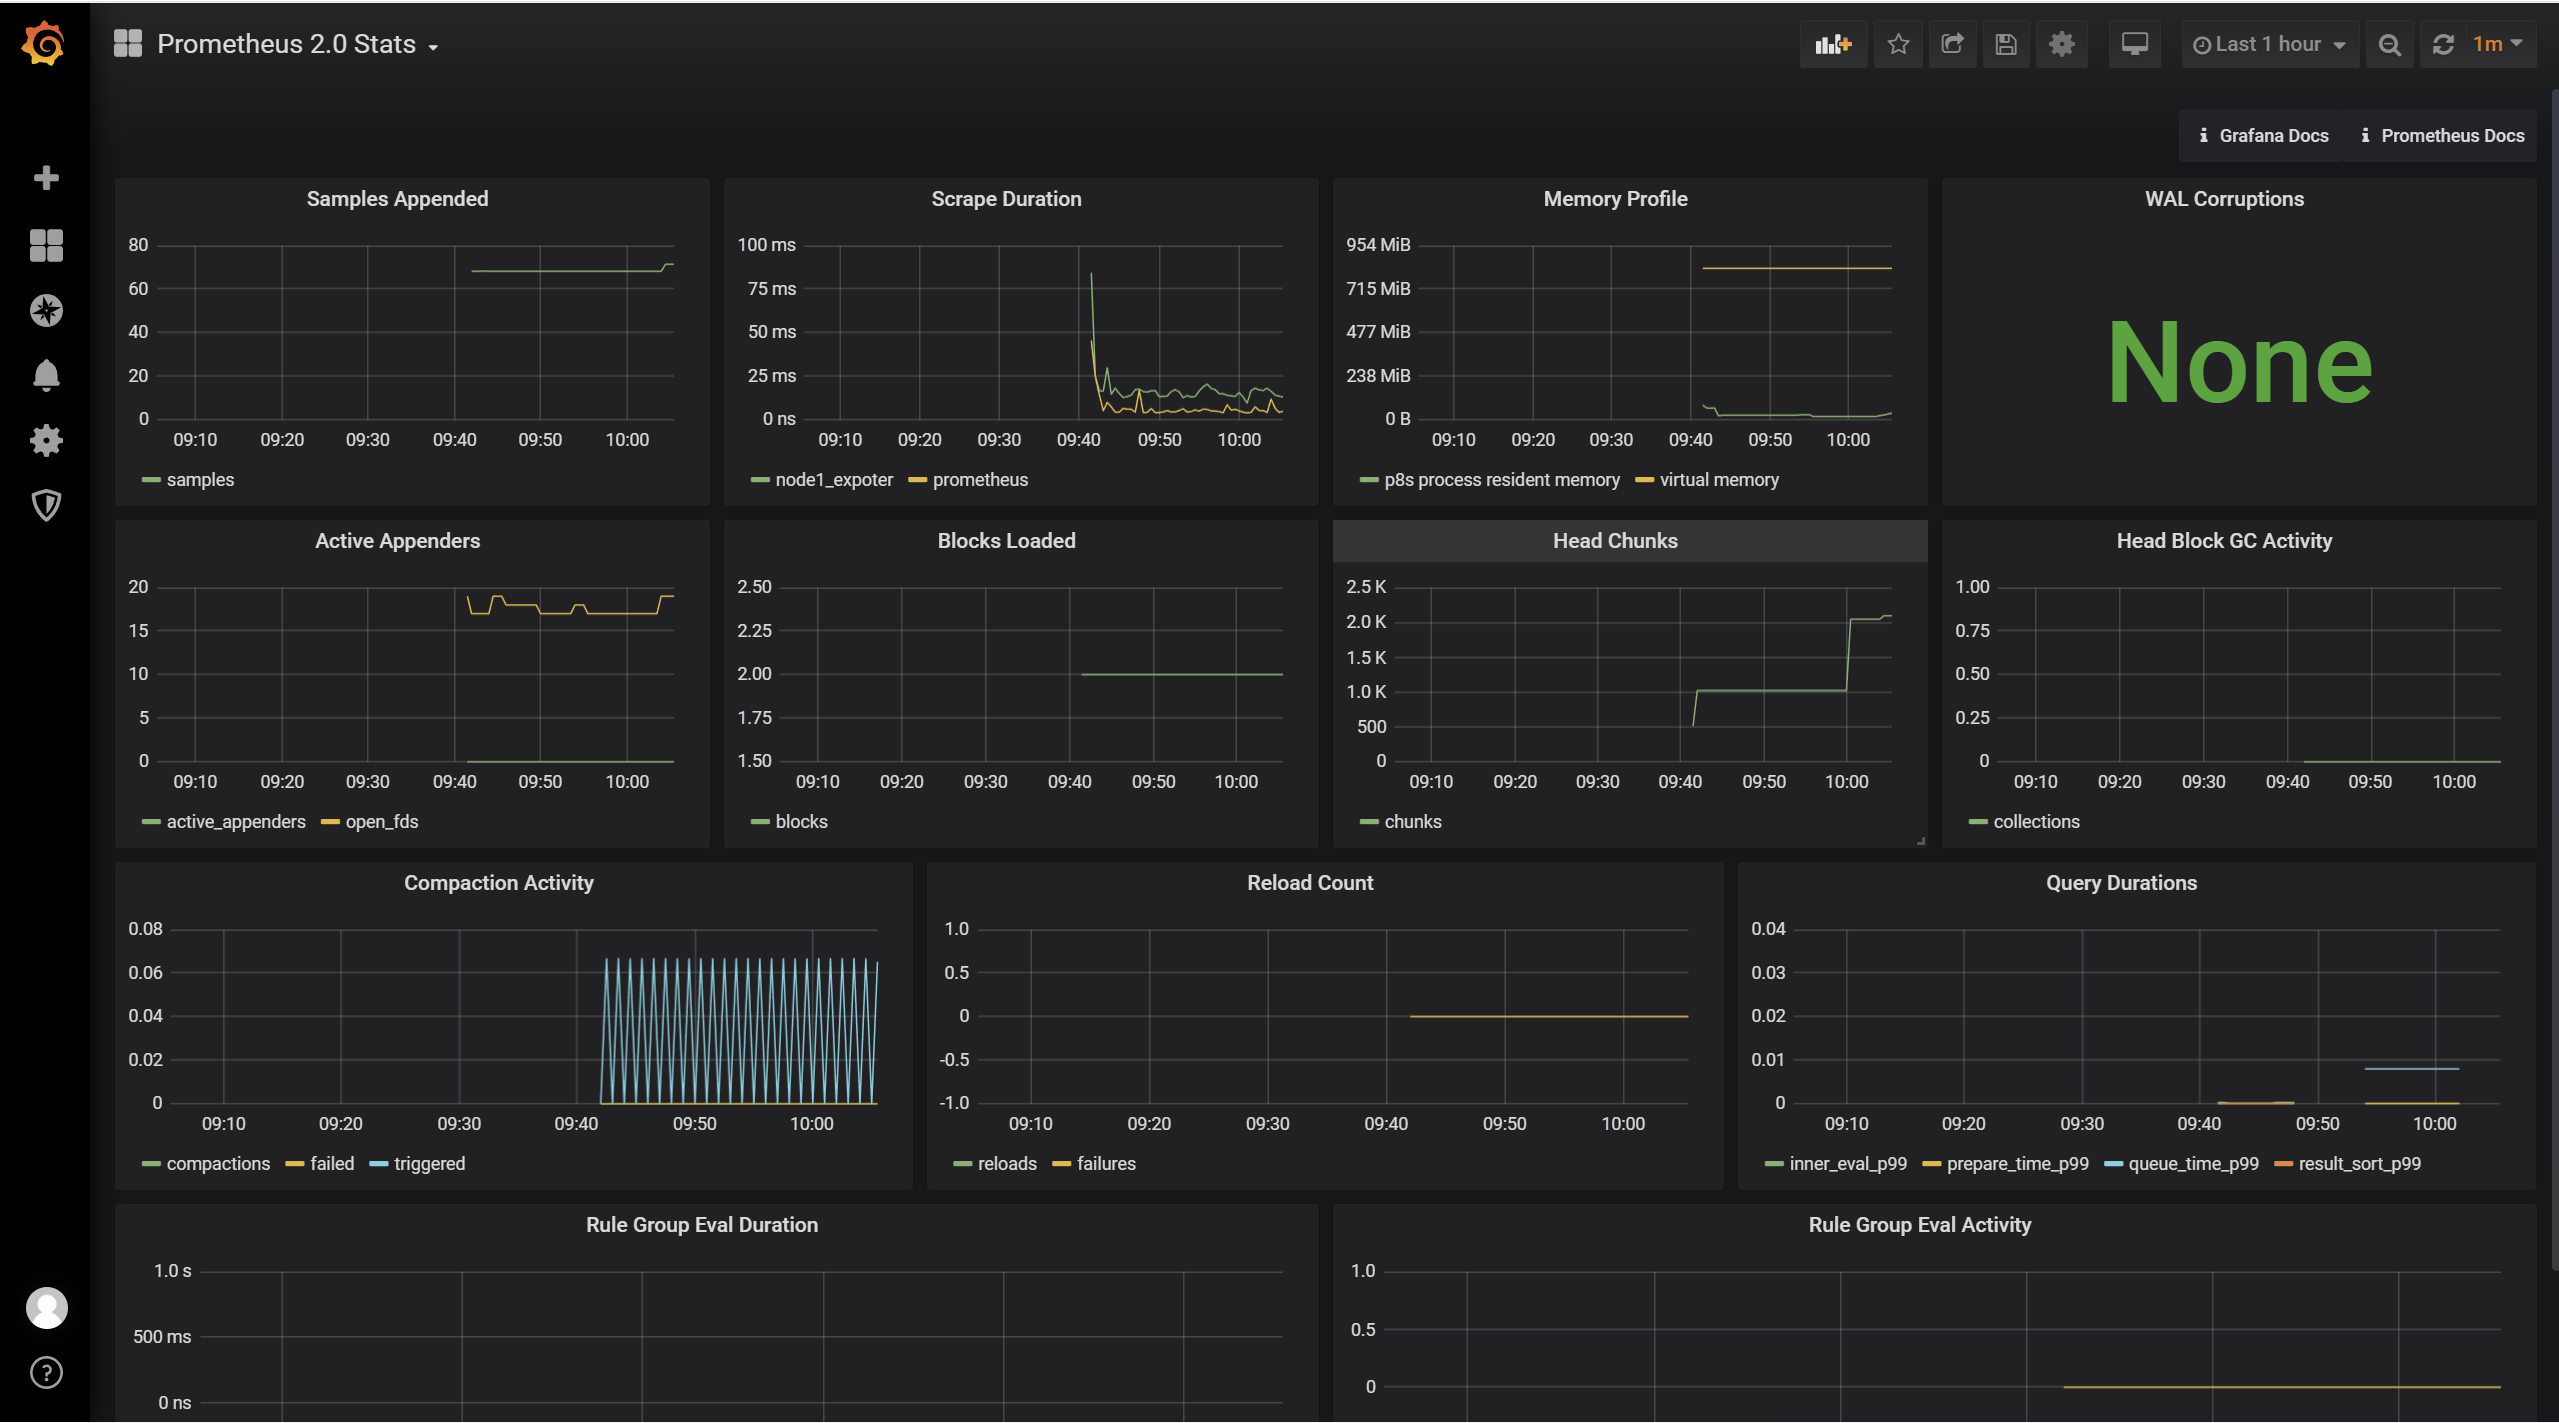Click the compactions legend label
Viewport: 2559px width, 1423px height.
pyautogui.click(x=218, y=1164)
